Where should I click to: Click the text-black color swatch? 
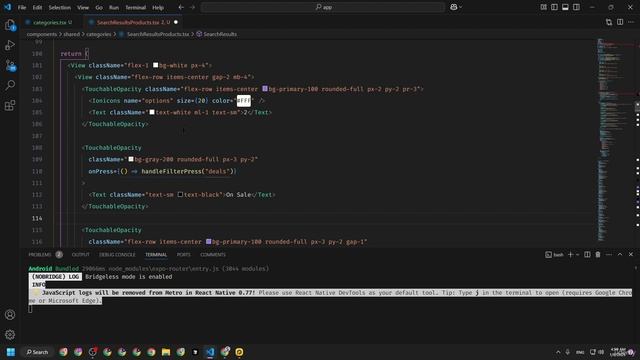[180, 195]
